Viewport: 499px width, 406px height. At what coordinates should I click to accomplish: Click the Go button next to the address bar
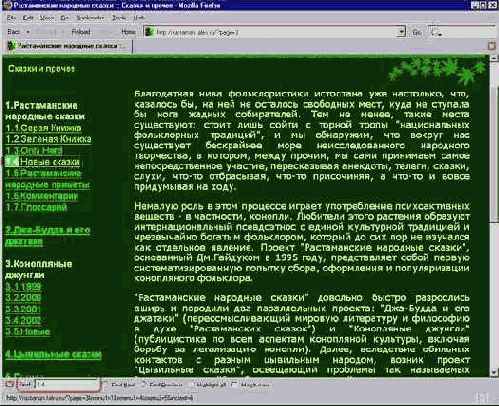(x=417, y=32)
